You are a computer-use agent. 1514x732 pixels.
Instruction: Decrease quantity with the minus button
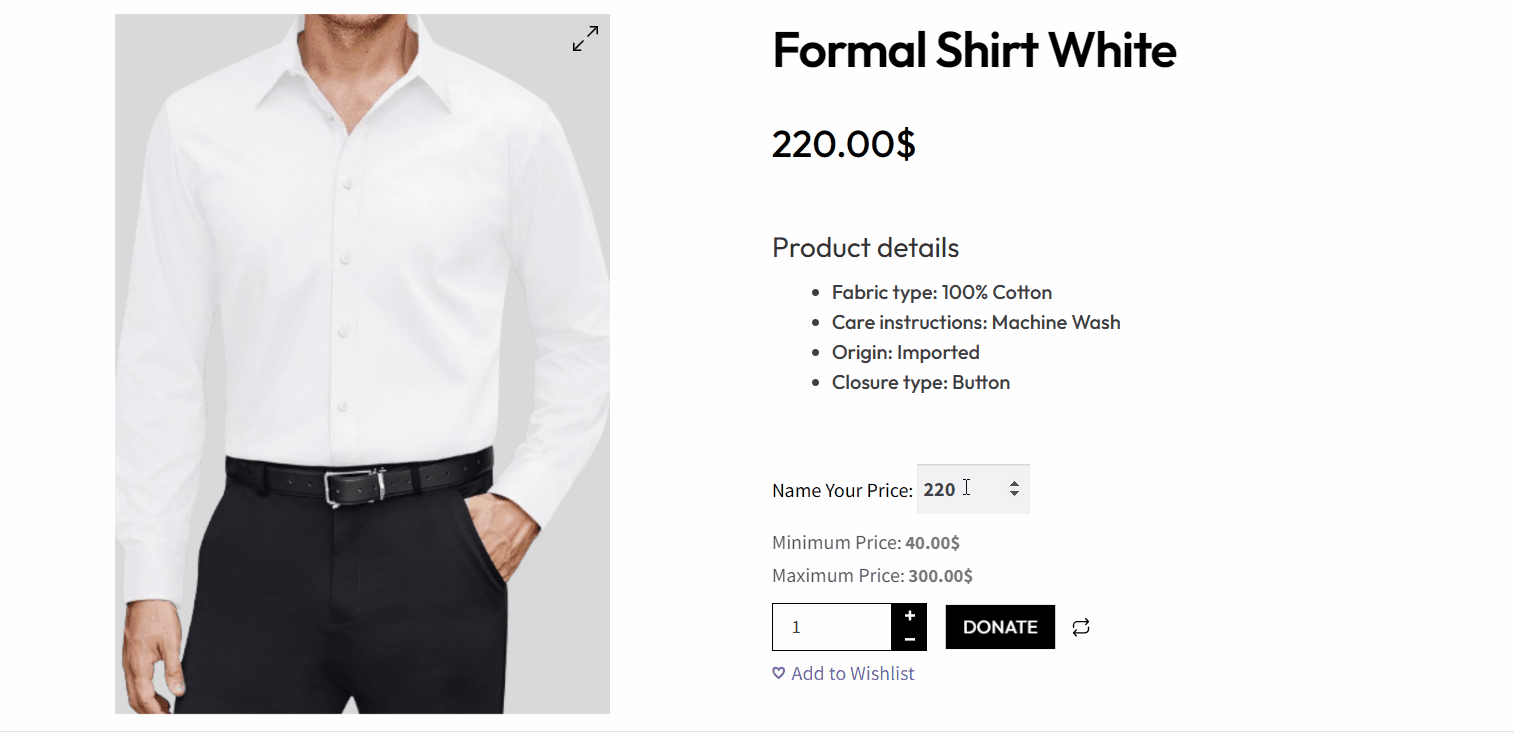click(909, 639)
